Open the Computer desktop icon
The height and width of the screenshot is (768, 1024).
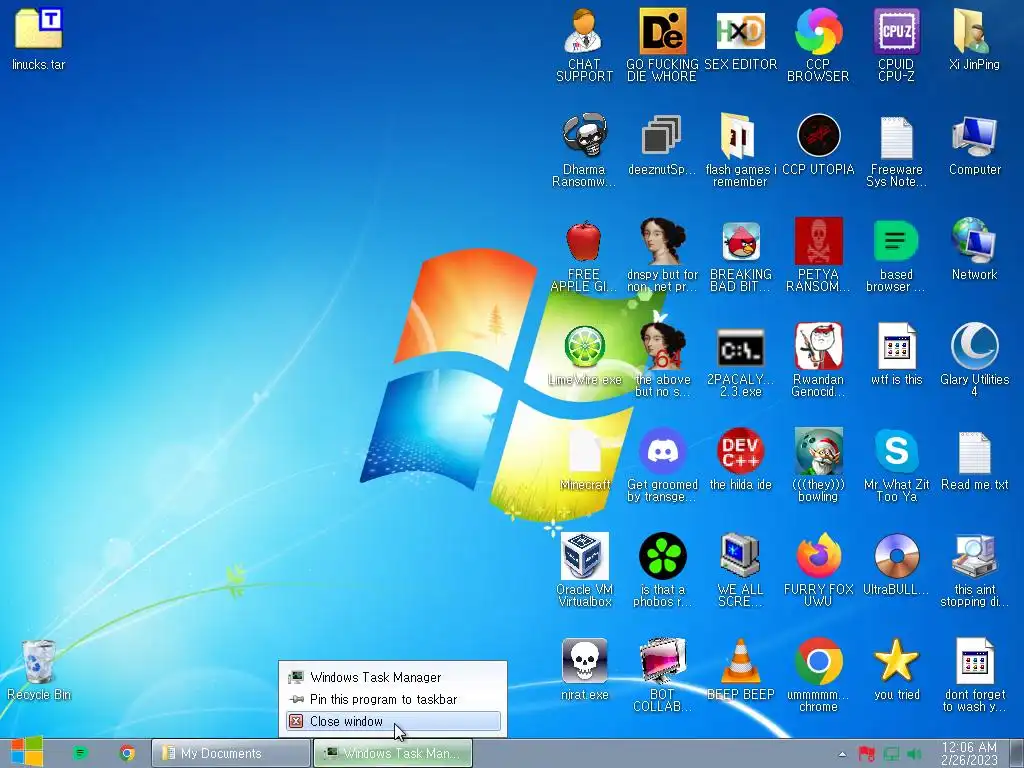click(974, 136)
